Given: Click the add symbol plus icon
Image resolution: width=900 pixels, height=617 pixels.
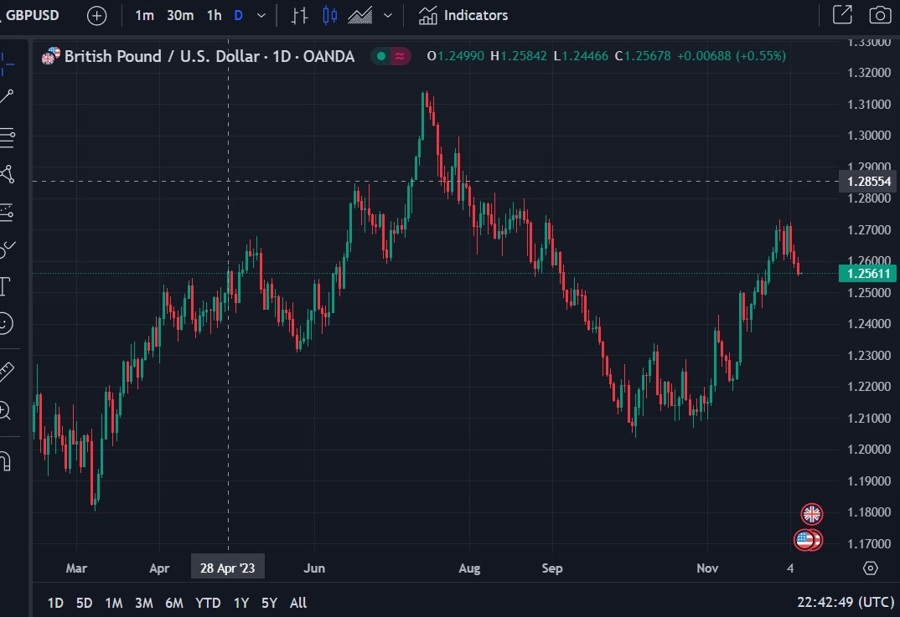Looking at the screenshot, I should [x=96, y=15].
